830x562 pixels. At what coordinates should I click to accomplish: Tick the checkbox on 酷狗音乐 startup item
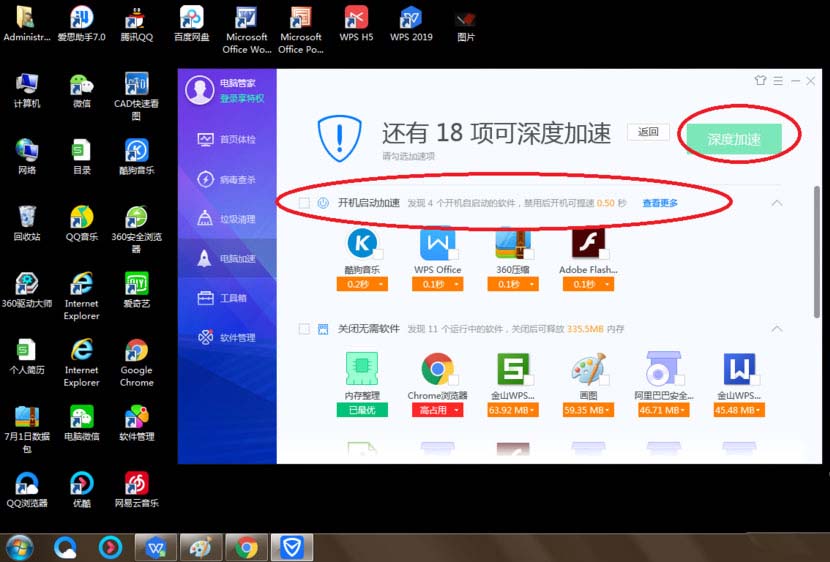pyautogui.click(x=378, y=254)
